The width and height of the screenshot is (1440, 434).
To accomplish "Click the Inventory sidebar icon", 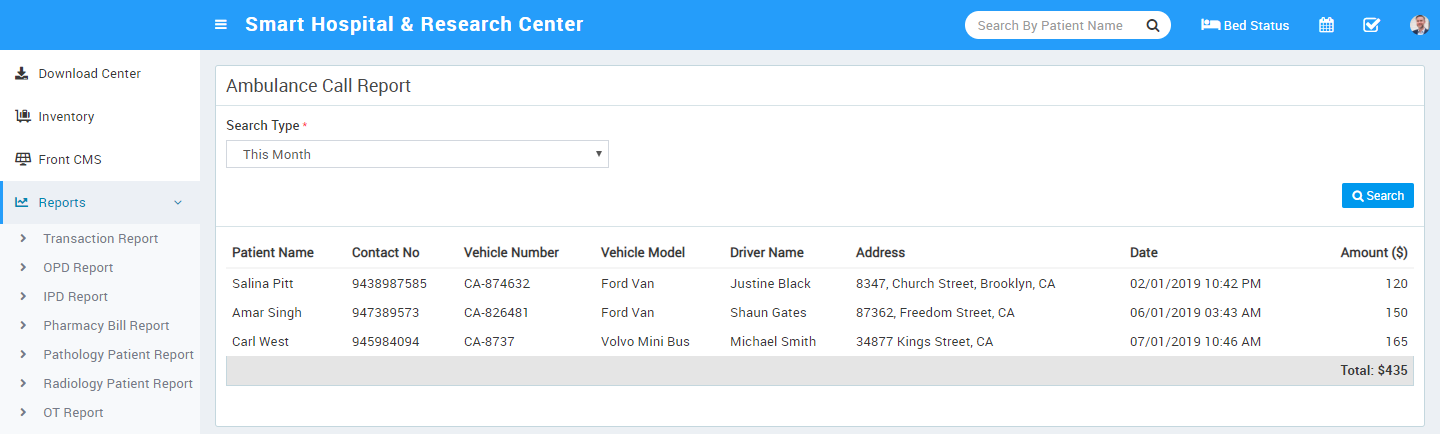I will point(22,116).
